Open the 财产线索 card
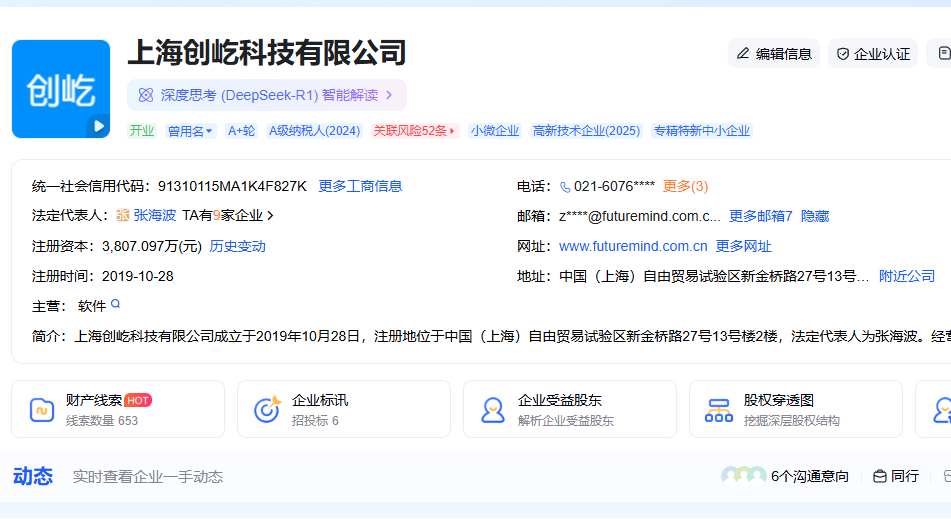 118,409
